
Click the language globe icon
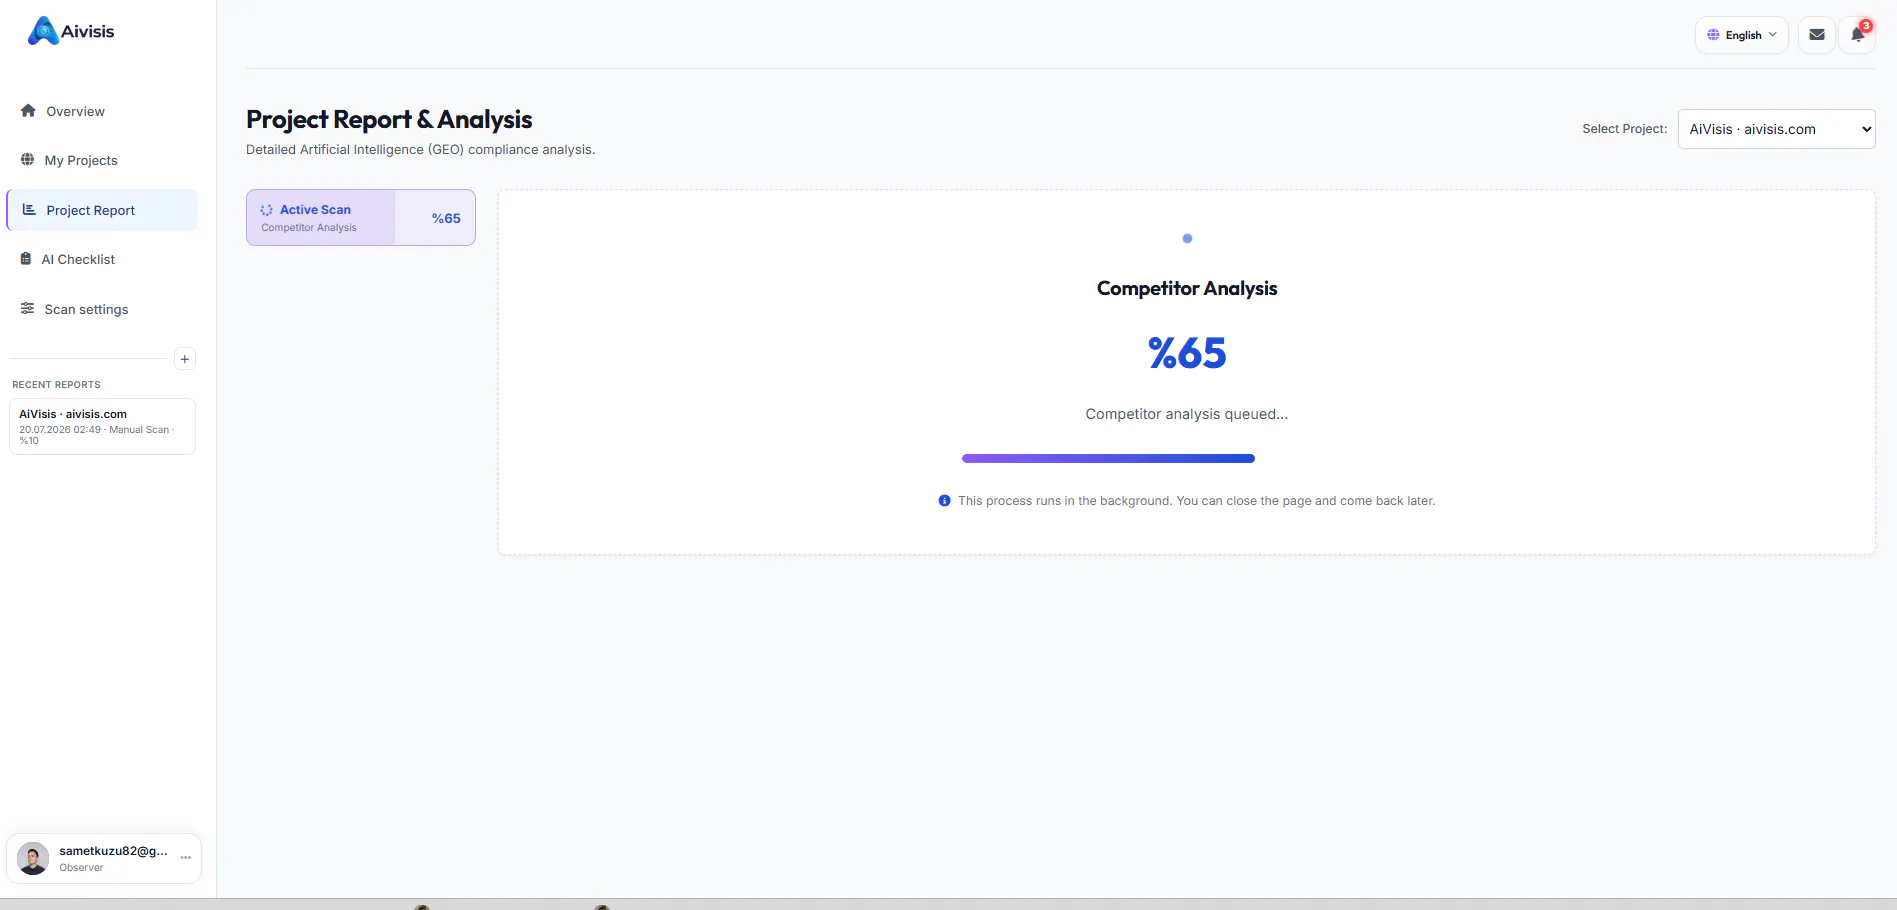(1713, 35)
